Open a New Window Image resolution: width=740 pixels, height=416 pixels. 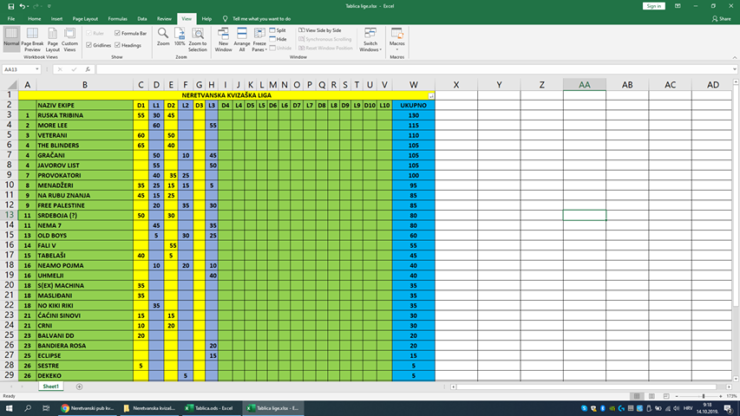[x=223, y=38]
